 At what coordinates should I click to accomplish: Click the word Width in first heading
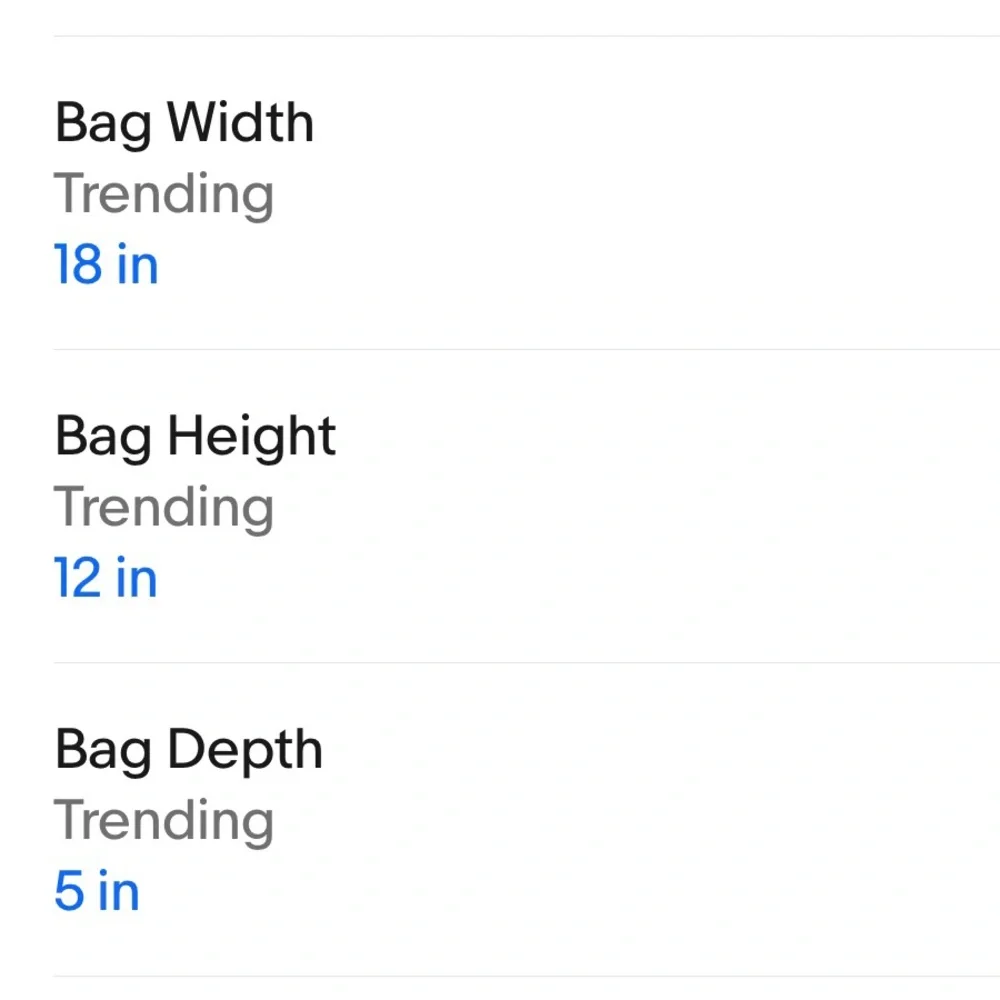pyautogui.click(x=240, y=121)
